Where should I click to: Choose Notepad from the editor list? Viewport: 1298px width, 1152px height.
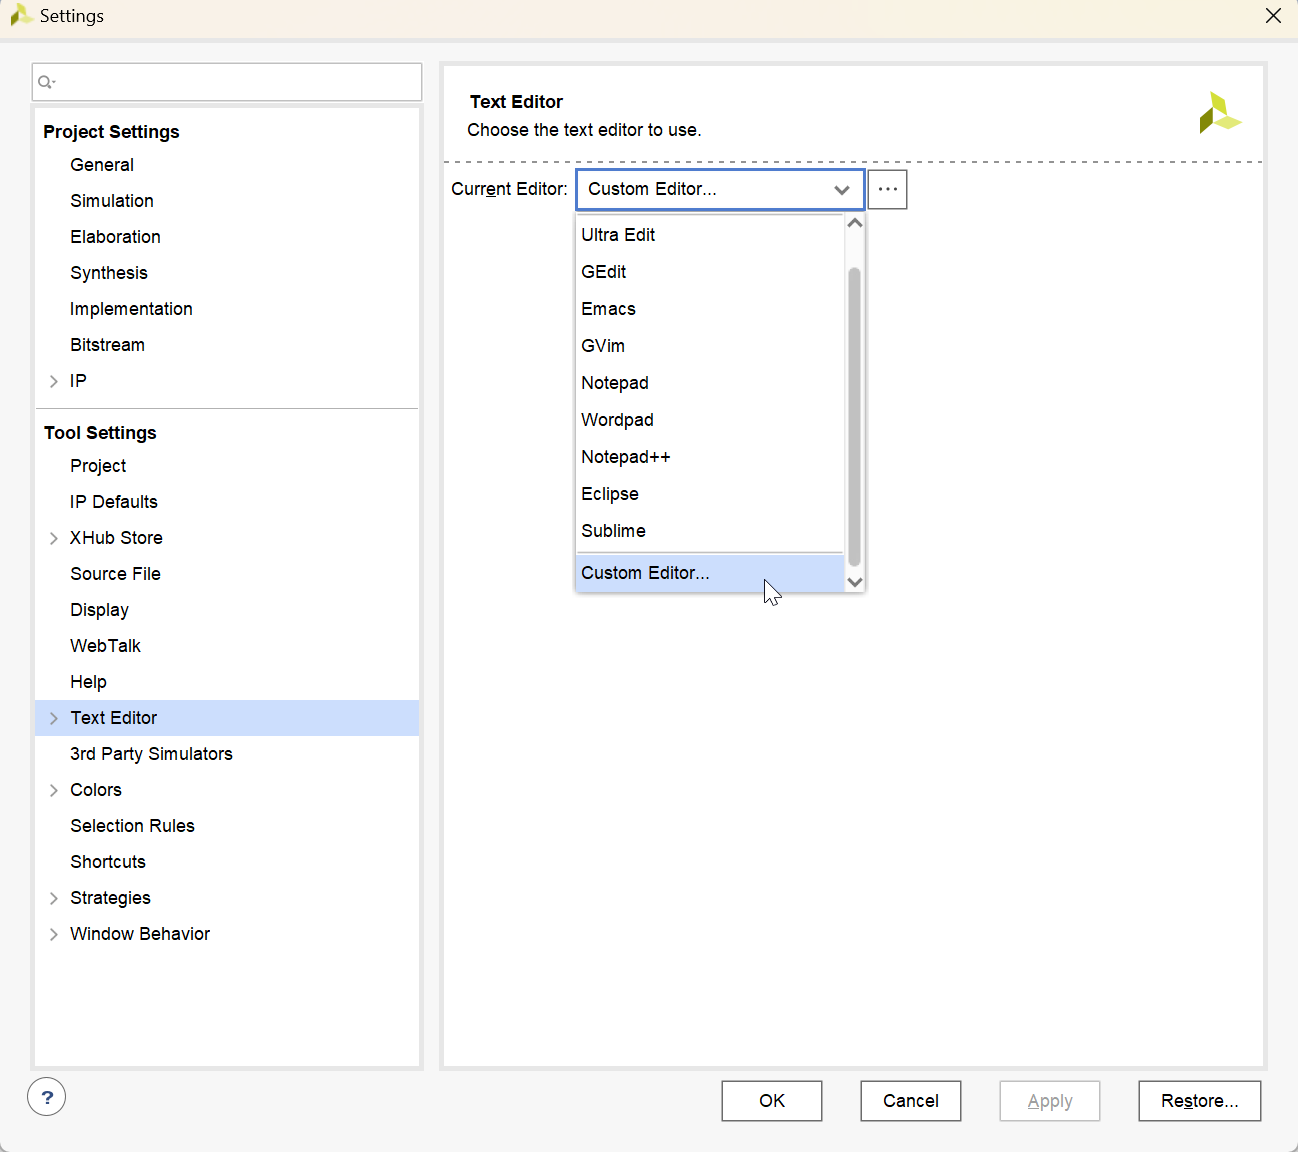click(710, 383)
